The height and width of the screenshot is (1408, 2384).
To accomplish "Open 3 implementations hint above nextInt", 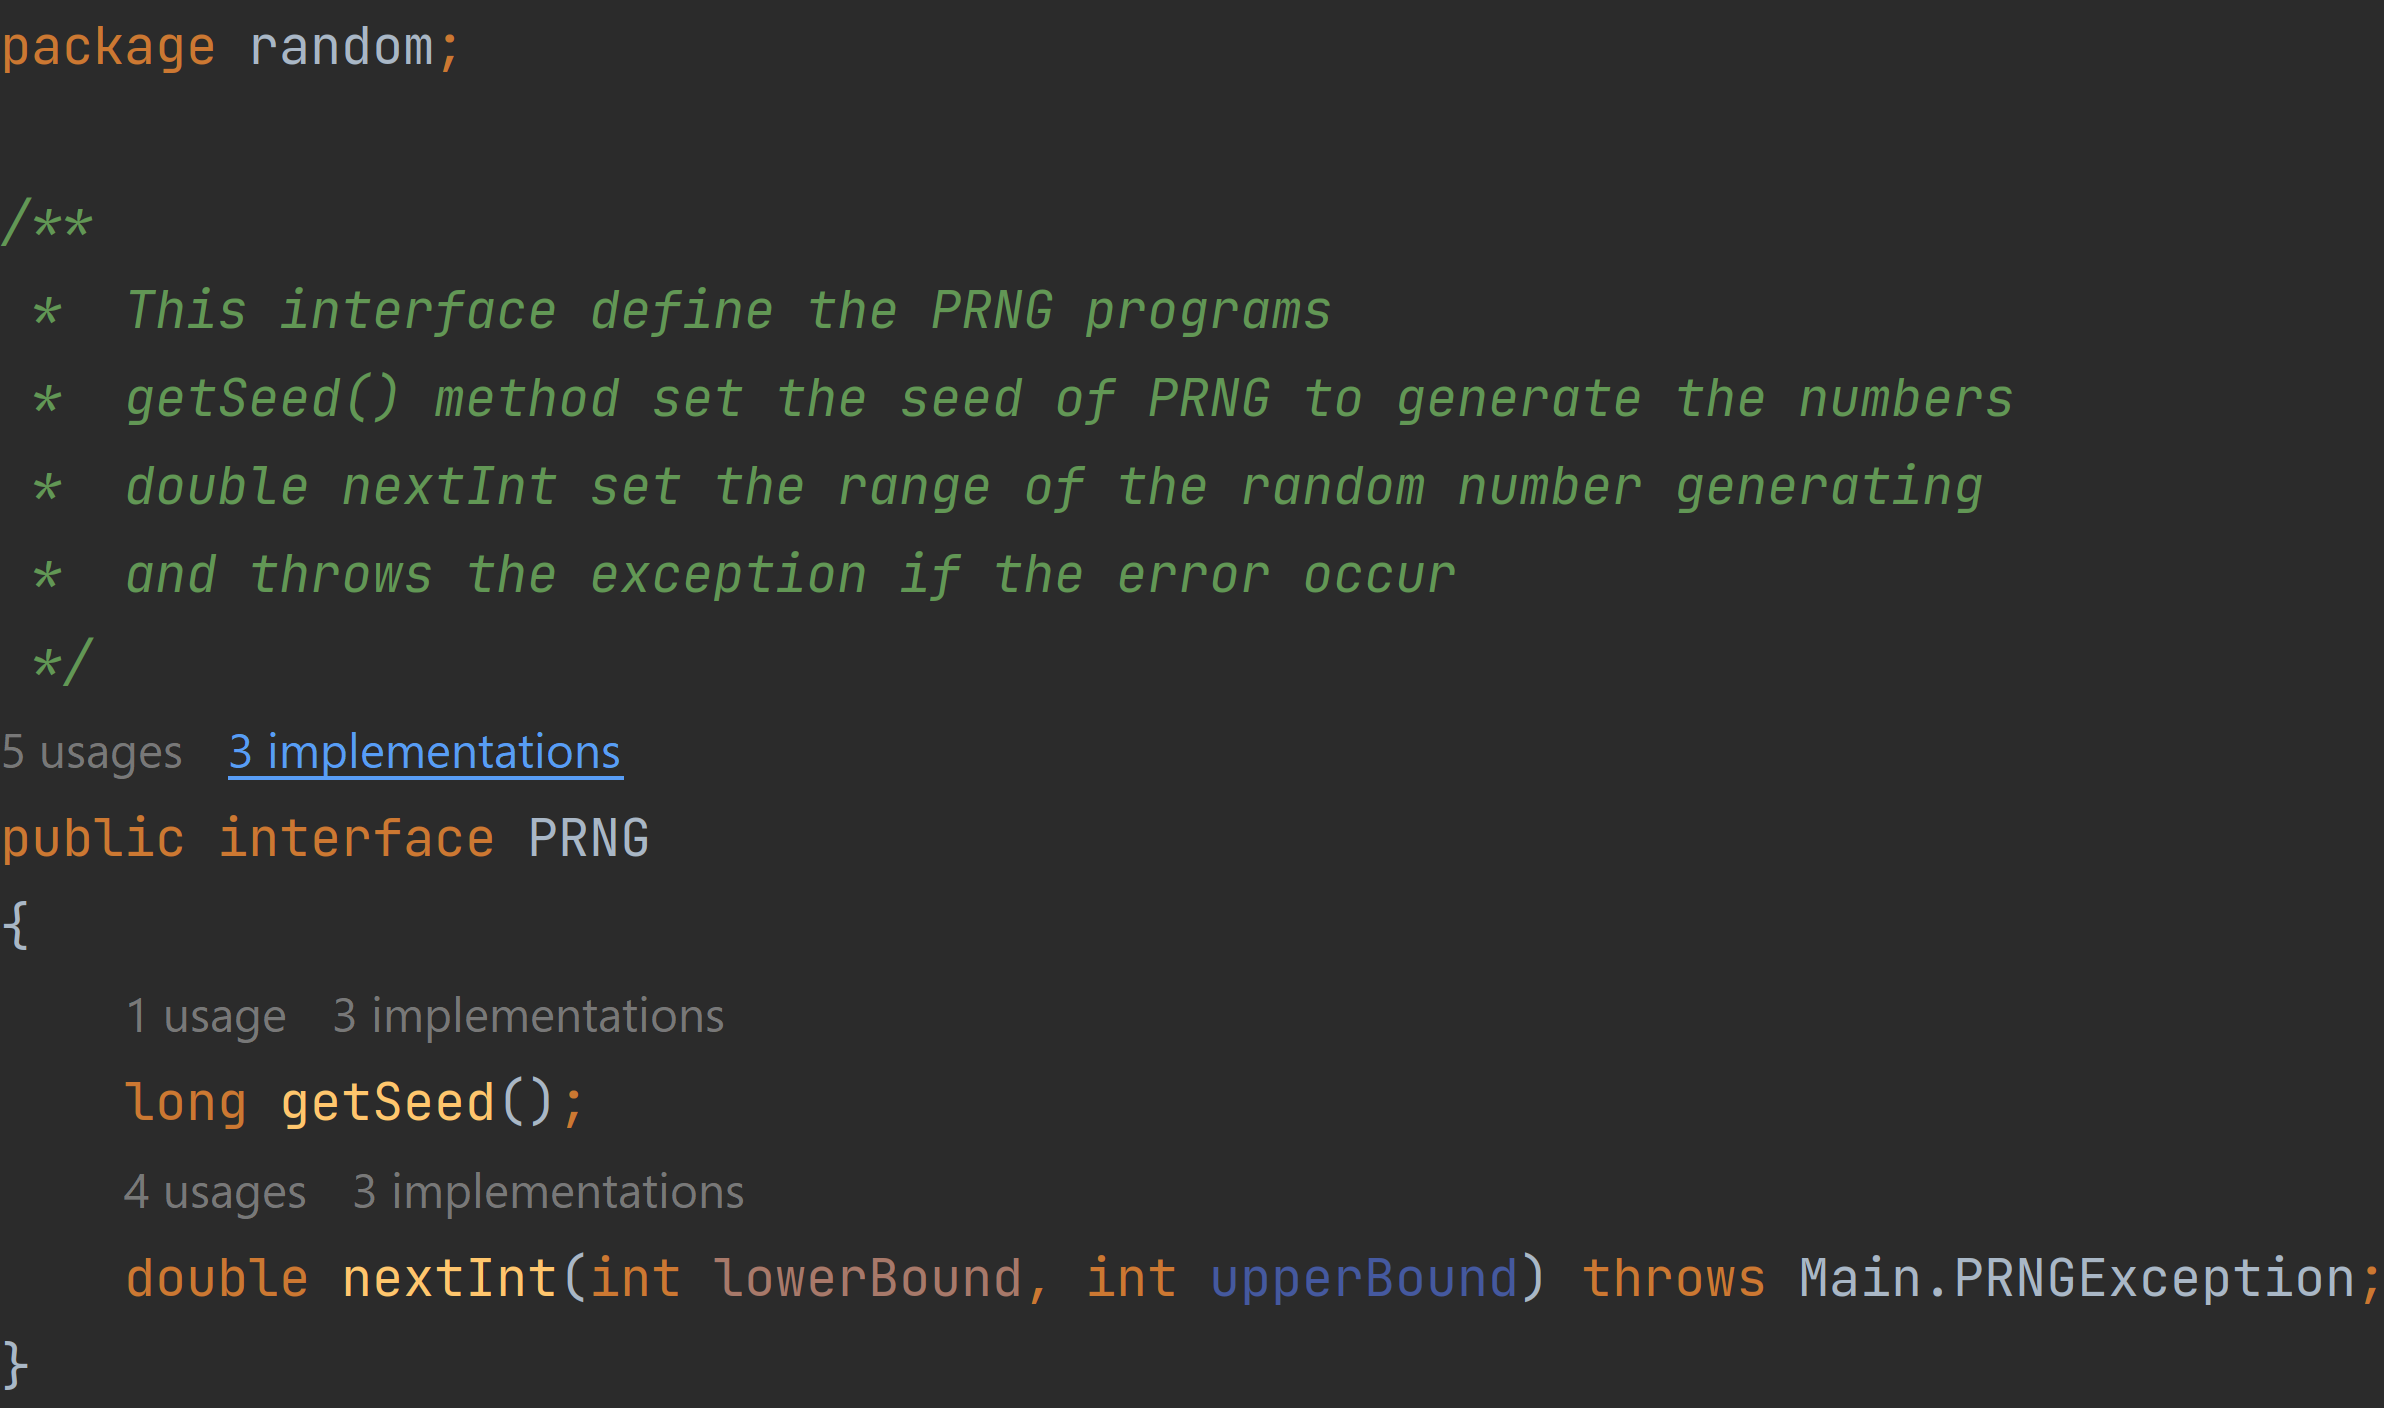I will coord(548,1192).
